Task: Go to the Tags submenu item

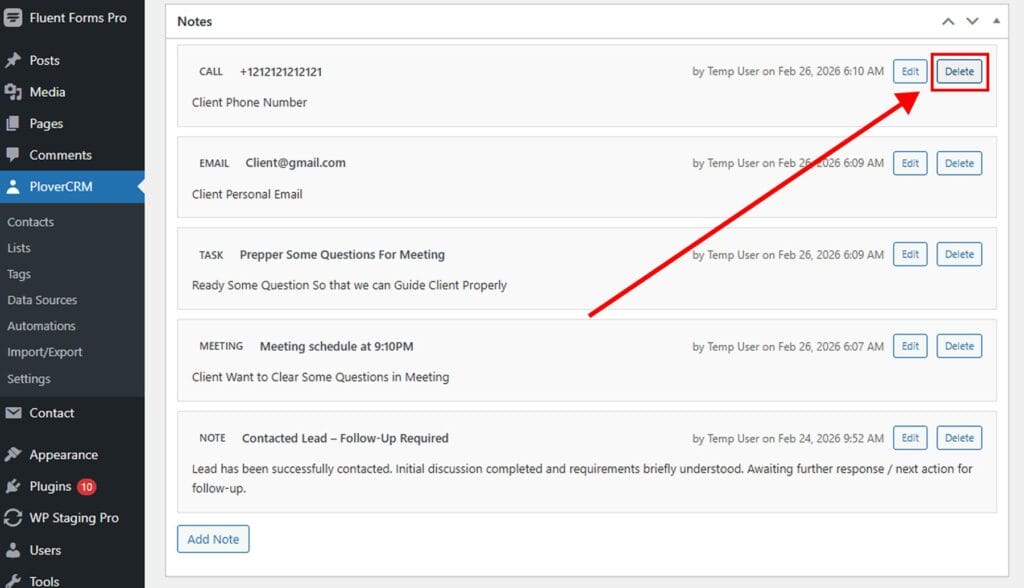Action: 19,274
